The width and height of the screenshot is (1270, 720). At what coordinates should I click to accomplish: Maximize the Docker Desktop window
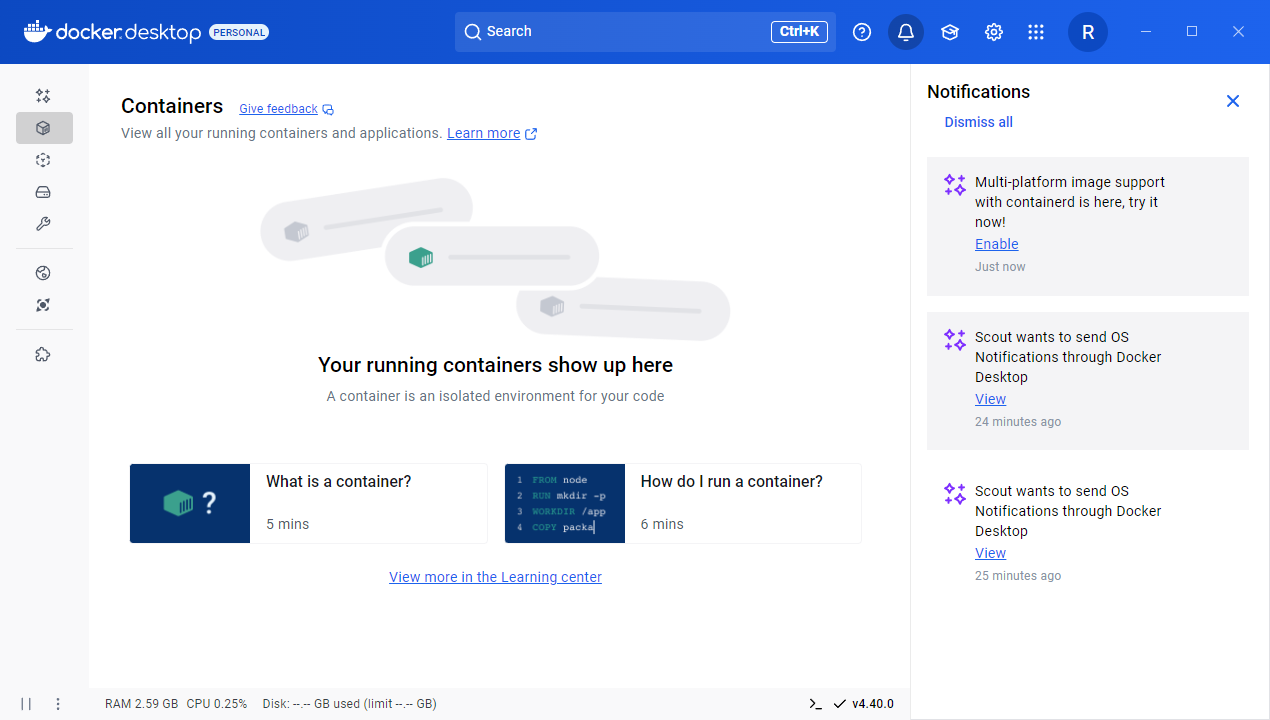coord(1192,32)
